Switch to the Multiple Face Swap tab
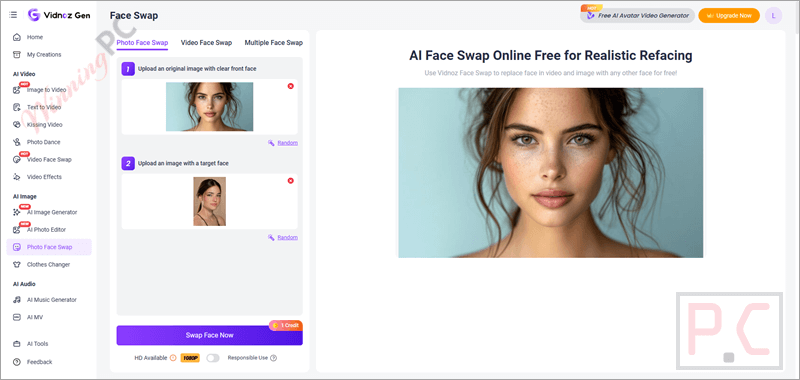Screen dimensions: 800x380 (273, 43)
